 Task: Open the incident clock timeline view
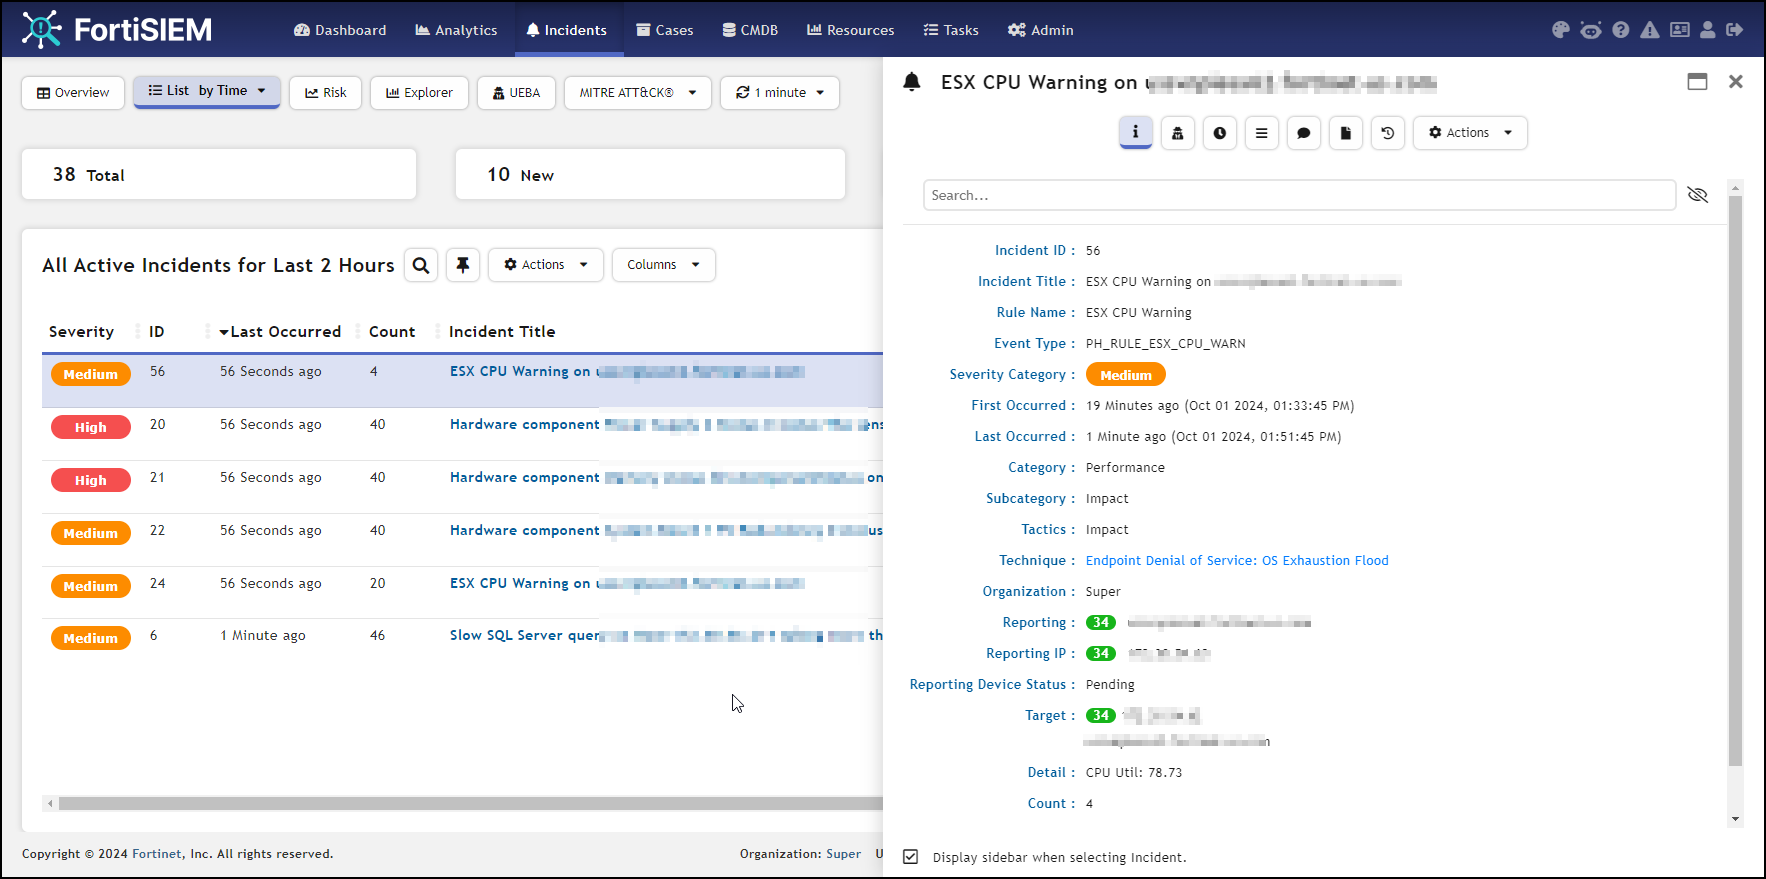[1220, 133]
